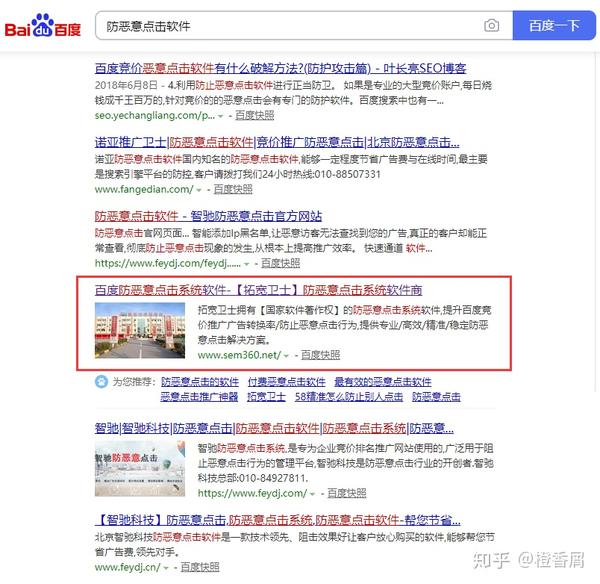Click URL text www.sem360.net/
This screenshot has width=600, height=584.
tap(240, 355)
